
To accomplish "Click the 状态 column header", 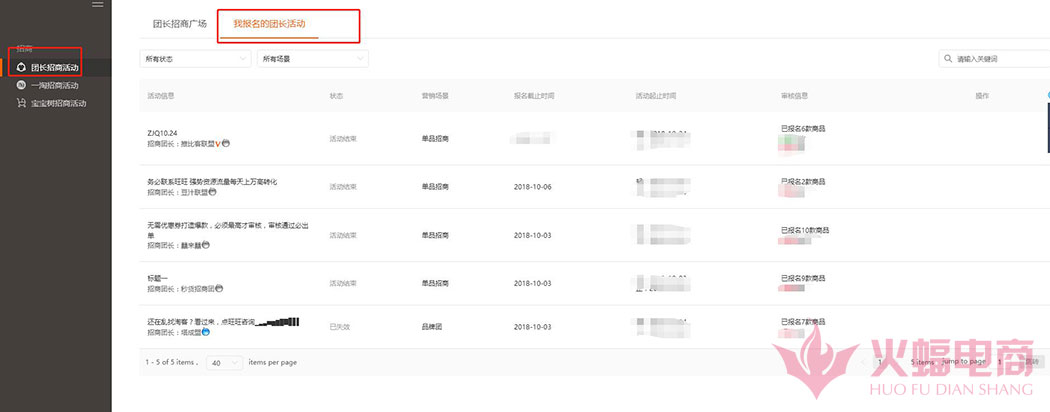I will [x=336, y=96].
